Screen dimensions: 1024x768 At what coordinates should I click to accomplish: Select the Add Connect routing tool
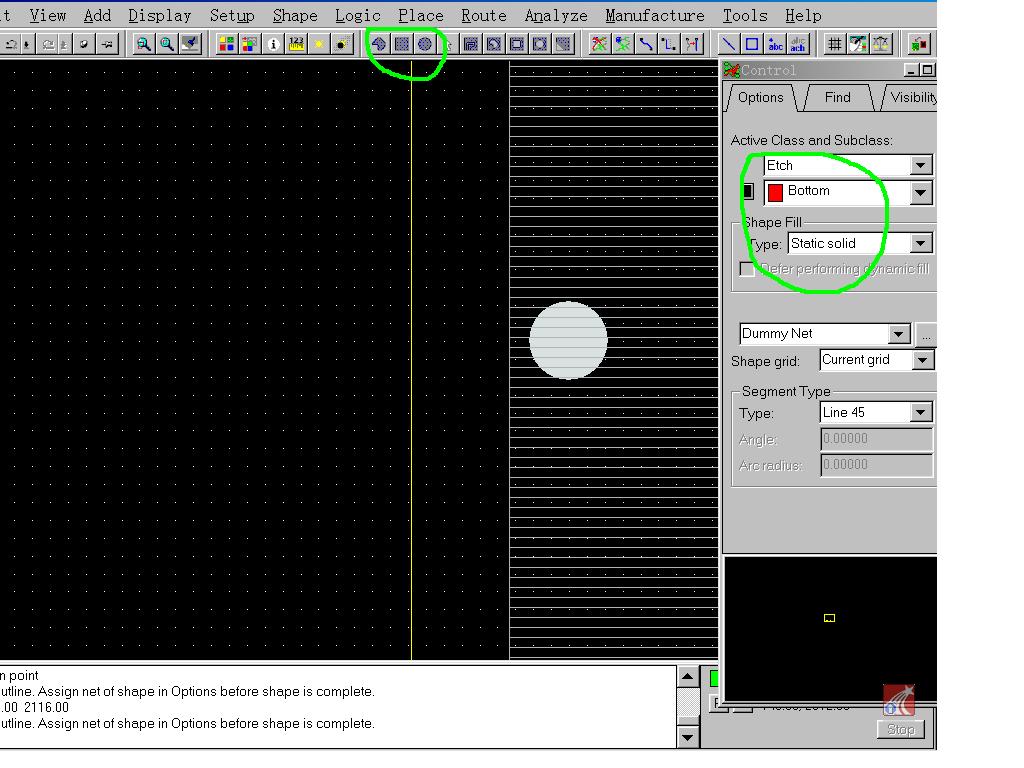pos(645,44)
